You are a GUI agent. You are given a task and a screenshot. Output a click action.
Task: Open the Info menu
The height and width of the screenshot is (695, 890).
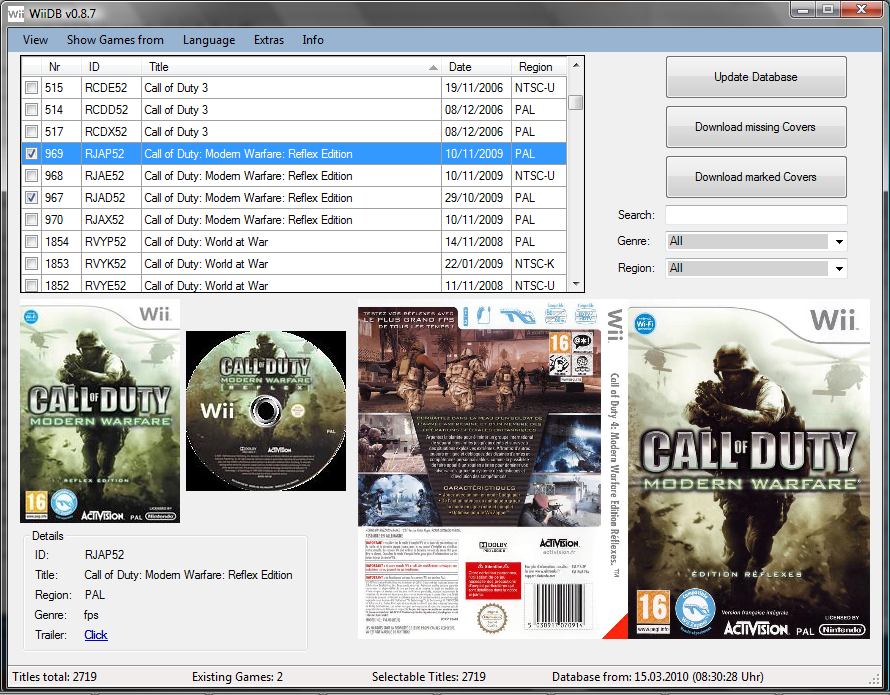click(x=313, y=40)
